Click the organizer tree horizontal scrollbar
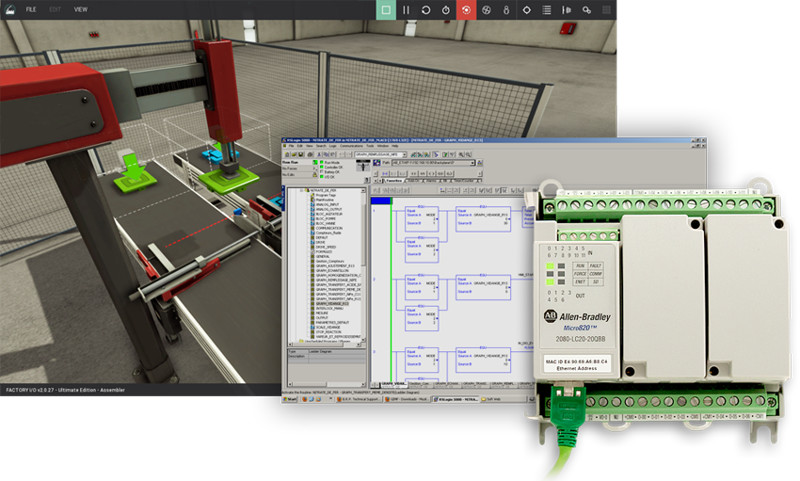 (326, 345)
